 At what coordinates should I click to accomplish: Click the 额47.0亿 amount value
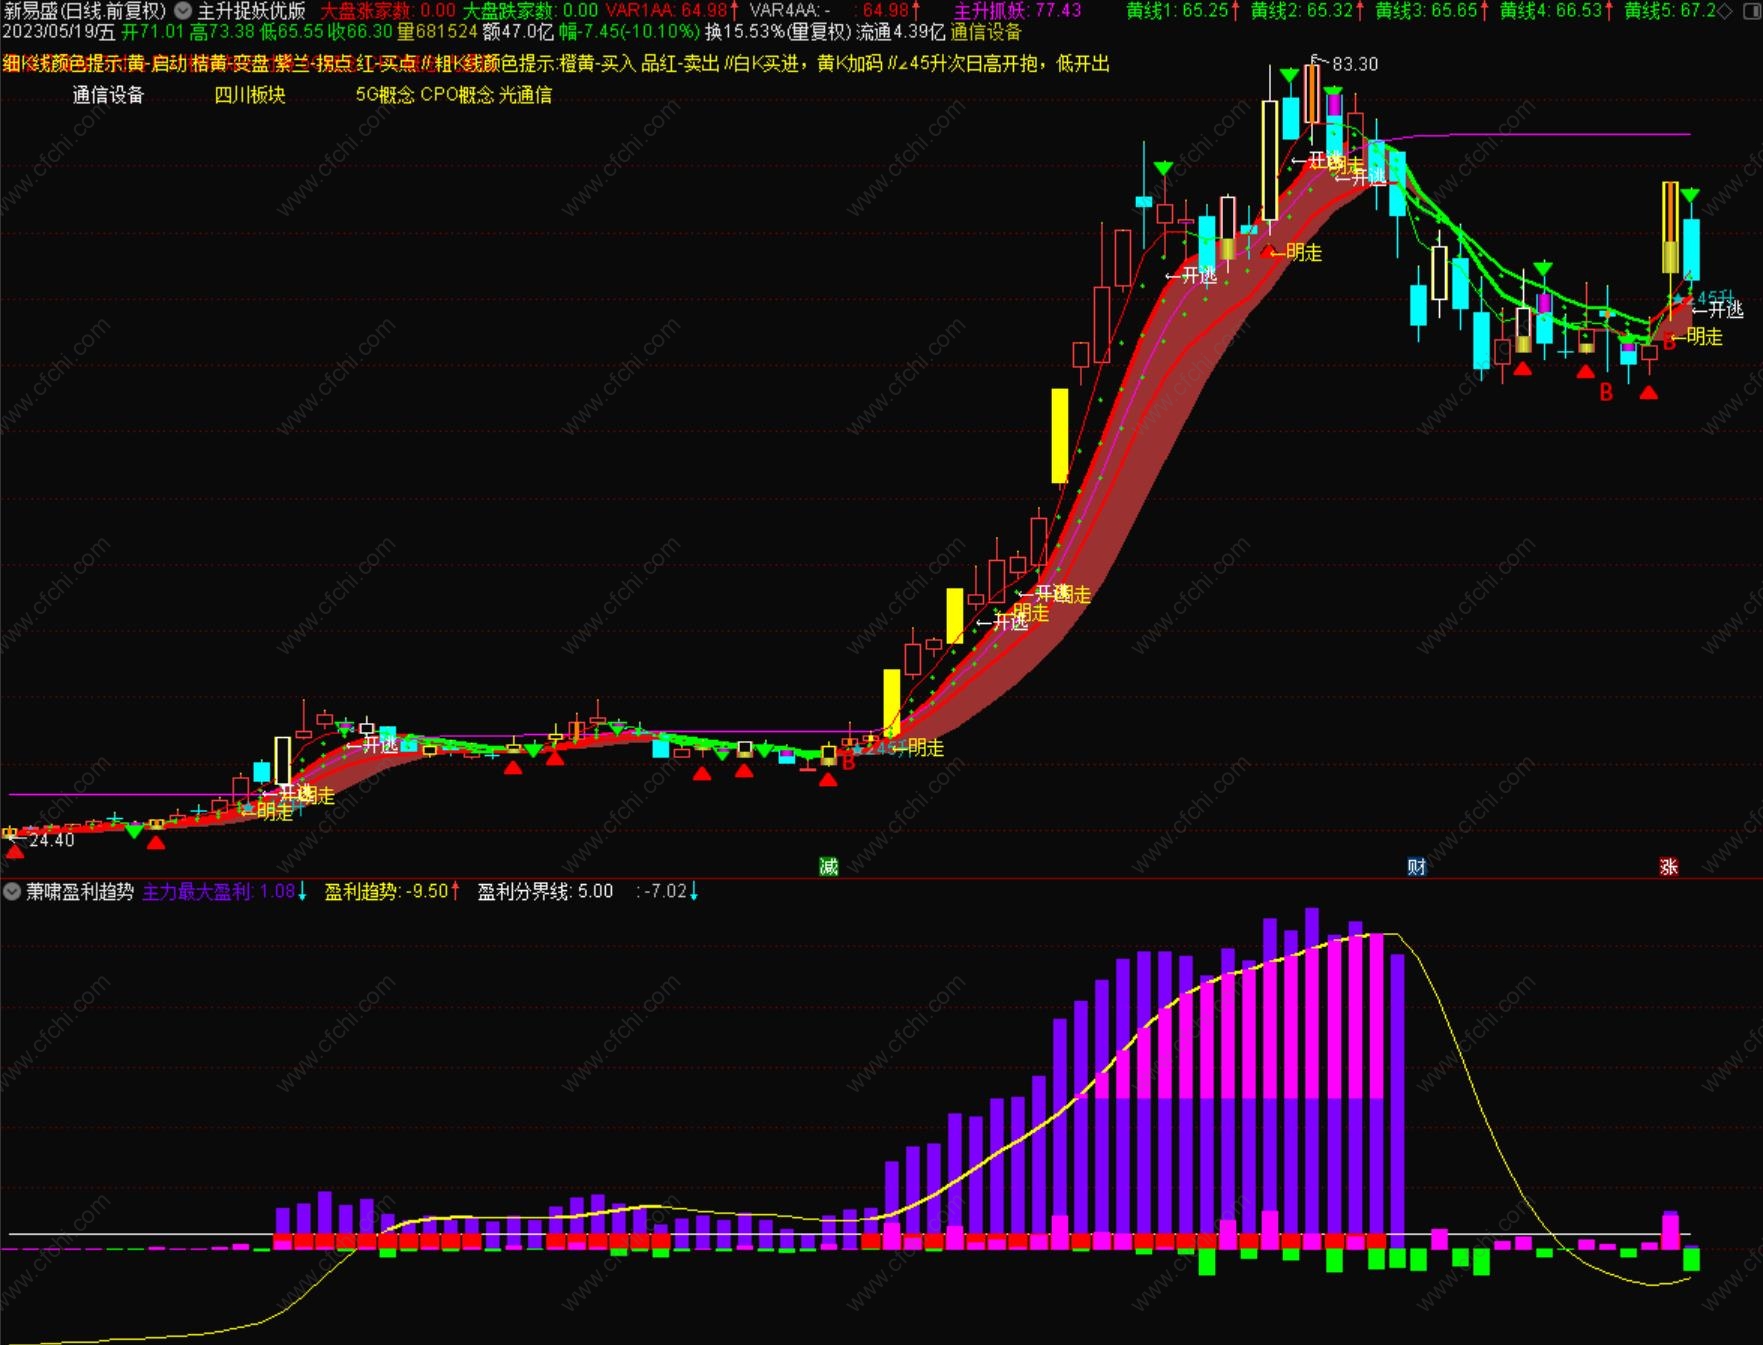[x=518, y=32]
